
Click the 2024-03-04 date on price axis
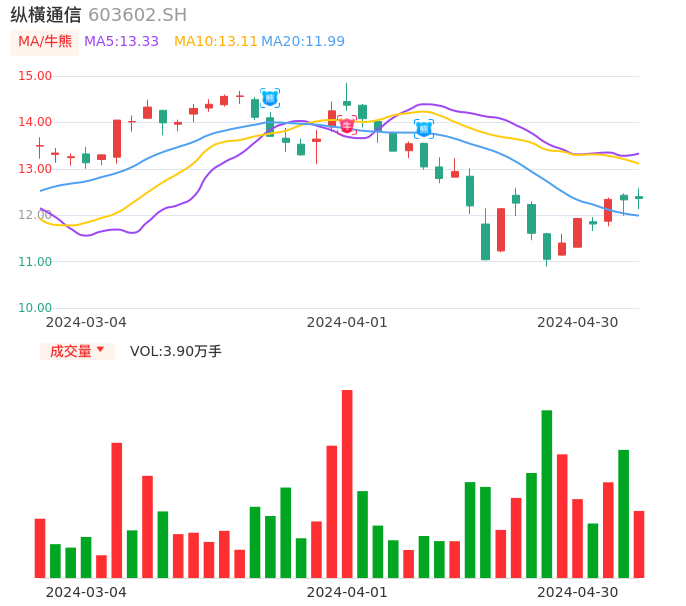[x=86, y=322]
